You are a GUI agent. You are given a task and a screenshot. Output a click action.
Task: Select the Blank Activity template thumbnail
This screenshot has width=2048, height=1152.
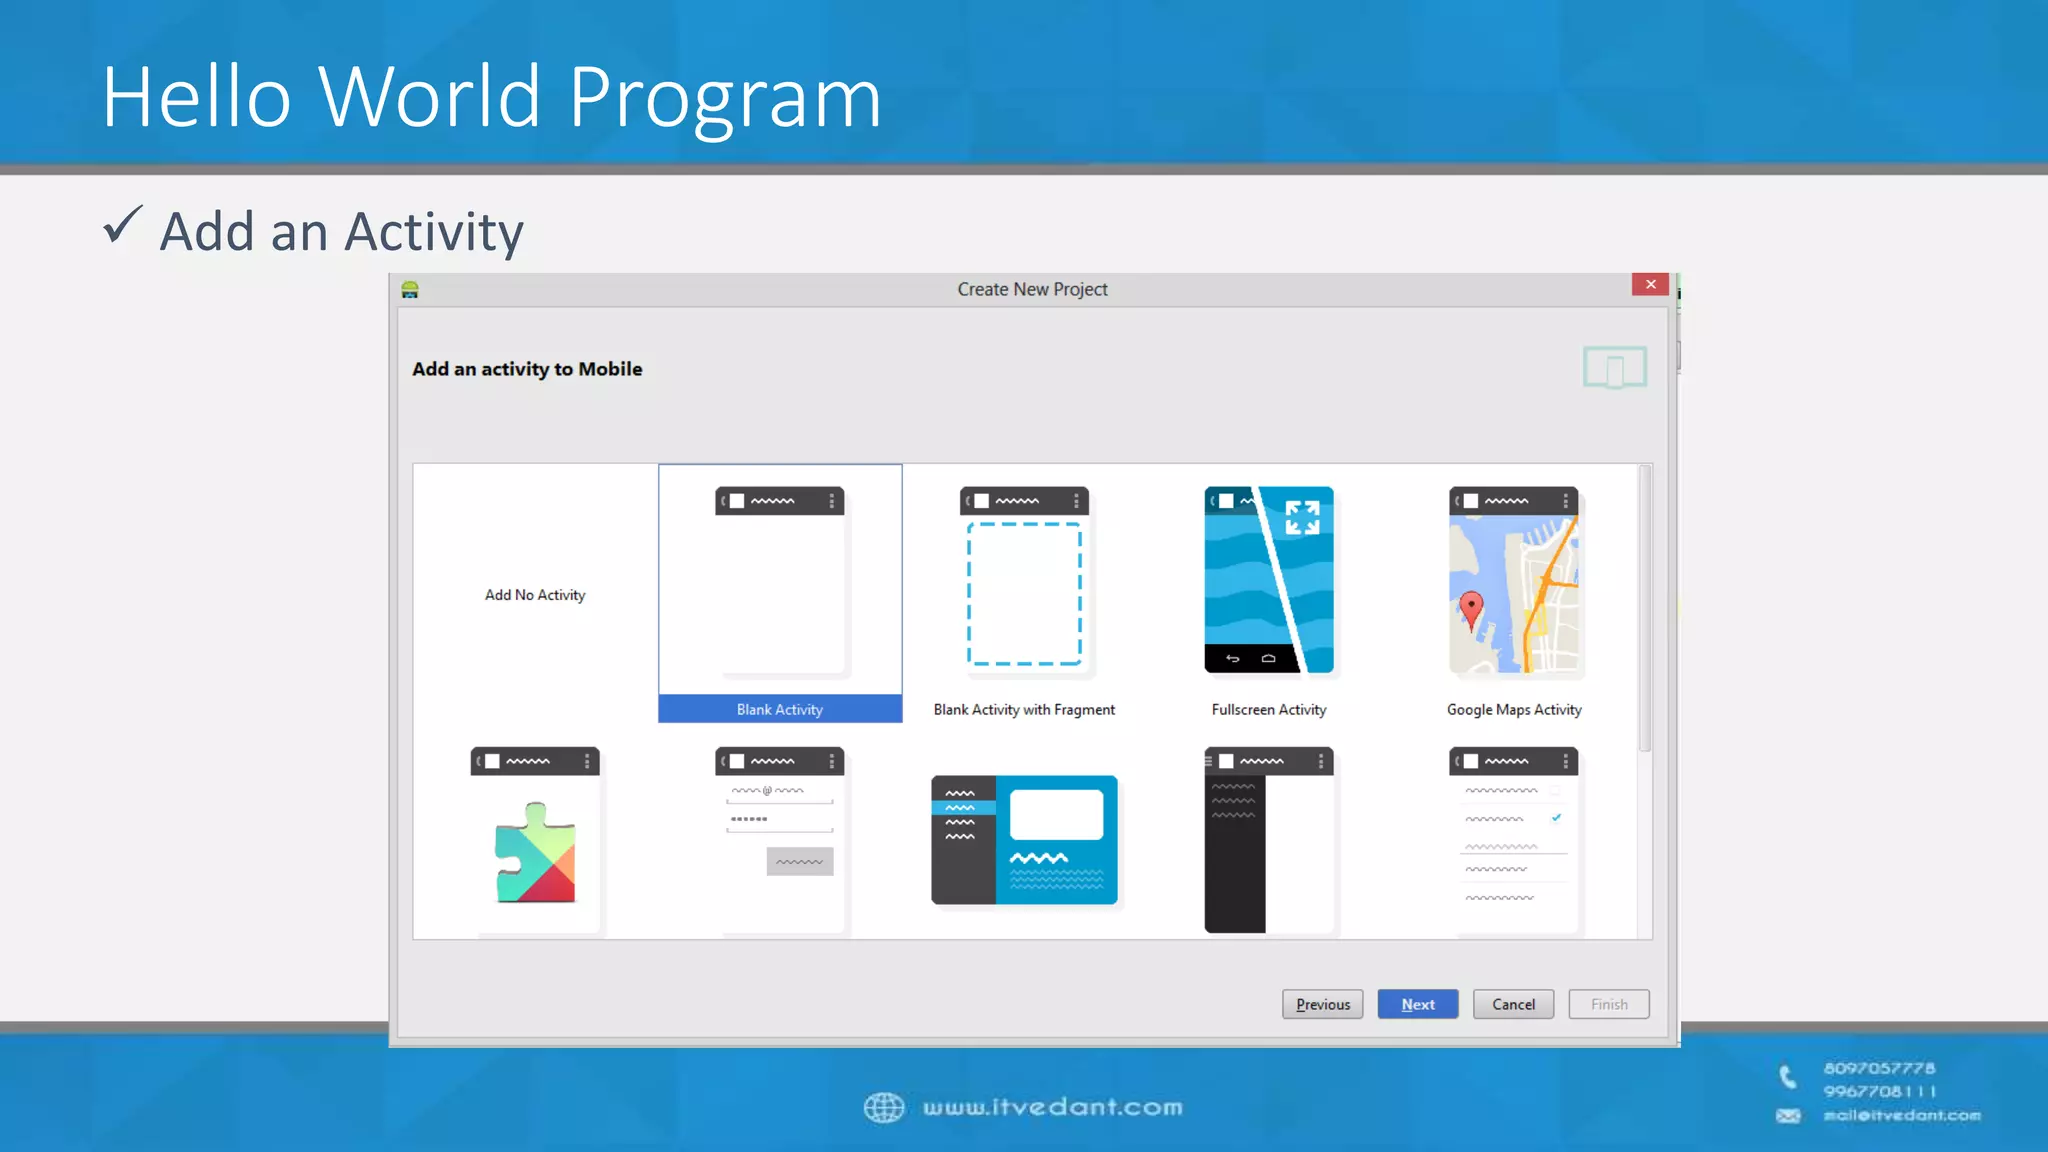pos(780,581)
